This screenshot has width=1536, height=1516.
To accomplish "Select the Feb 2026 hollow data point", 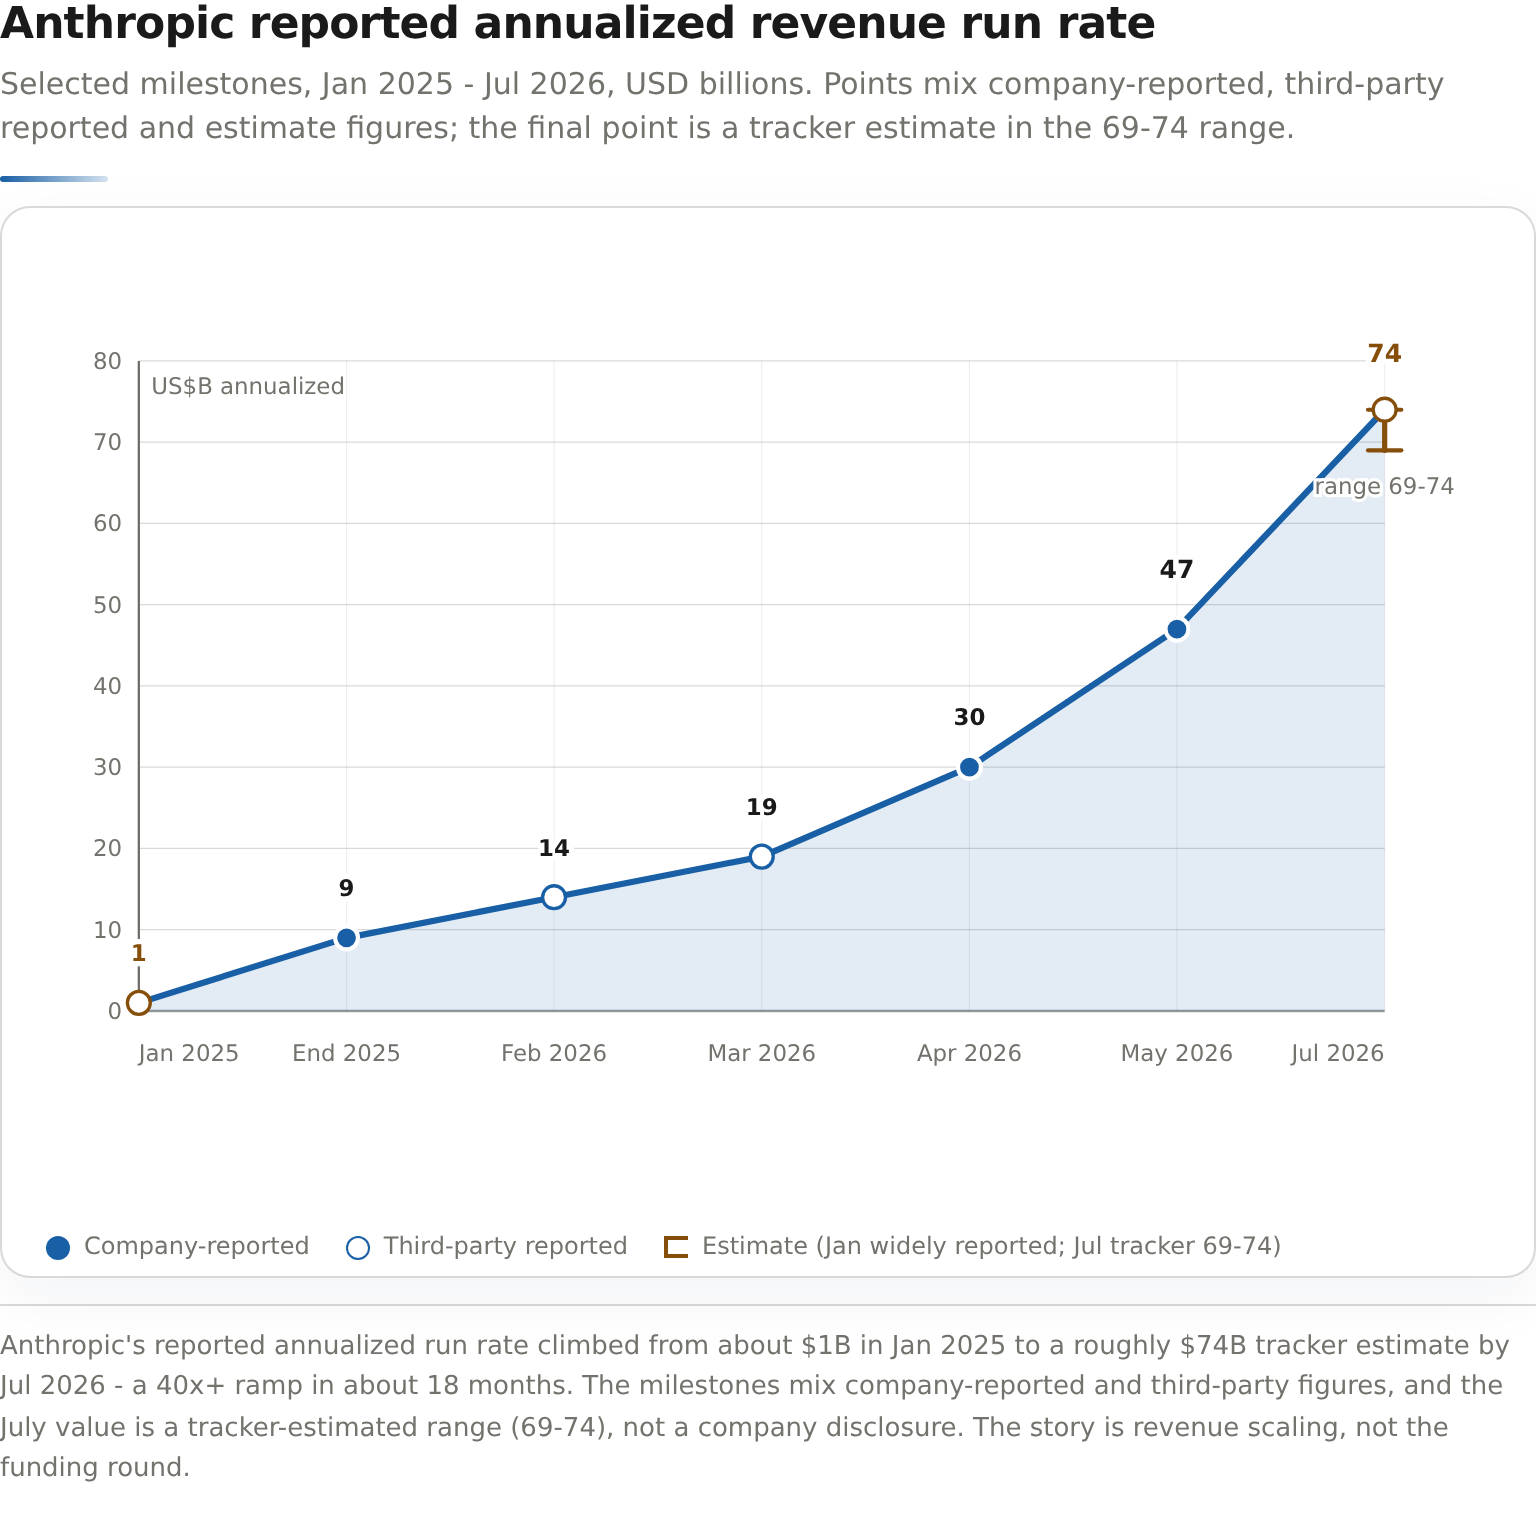I will (554, 897).
